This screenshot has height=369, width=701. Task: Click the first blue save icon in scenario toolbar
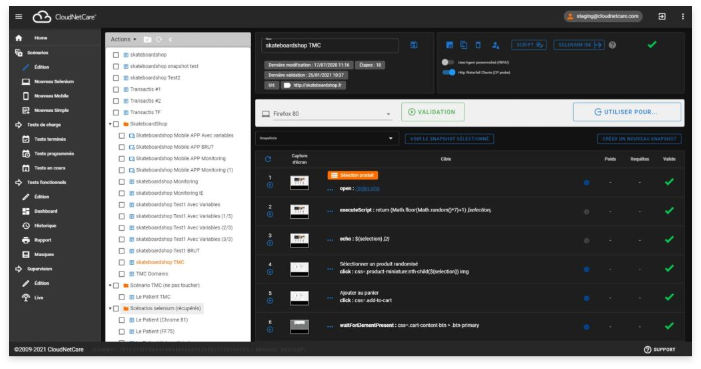[x=450, y=45]
